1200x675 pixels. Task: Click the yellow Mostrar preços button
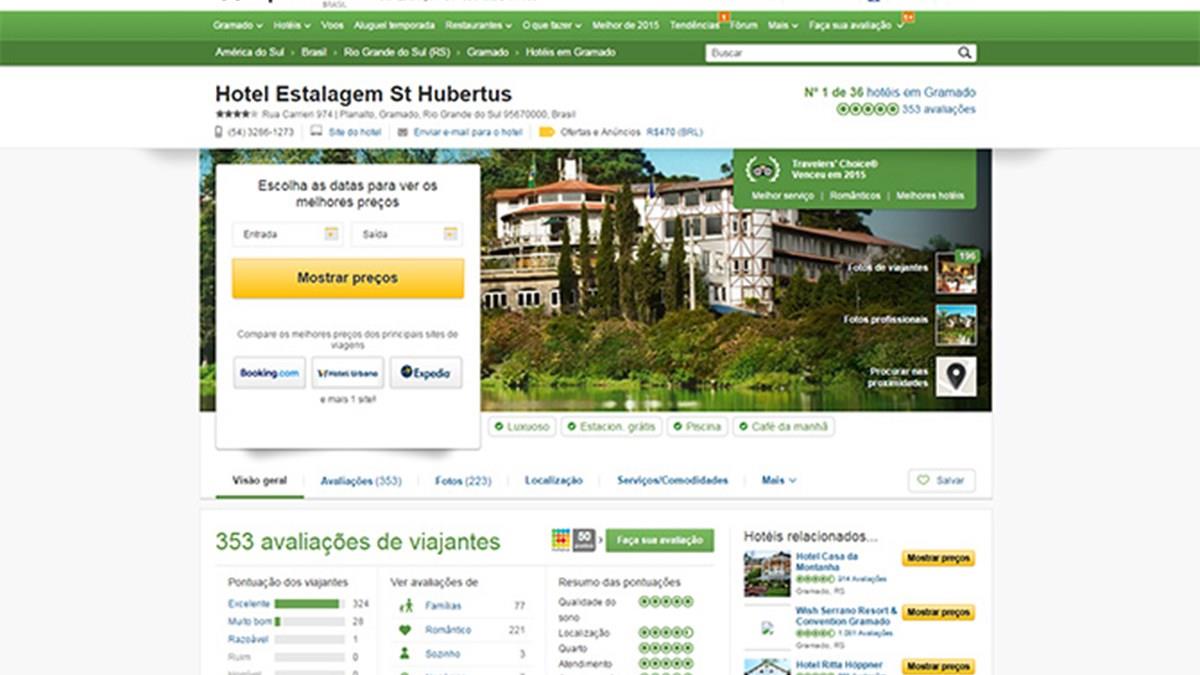pyautogui.click(x=347, y=278)
